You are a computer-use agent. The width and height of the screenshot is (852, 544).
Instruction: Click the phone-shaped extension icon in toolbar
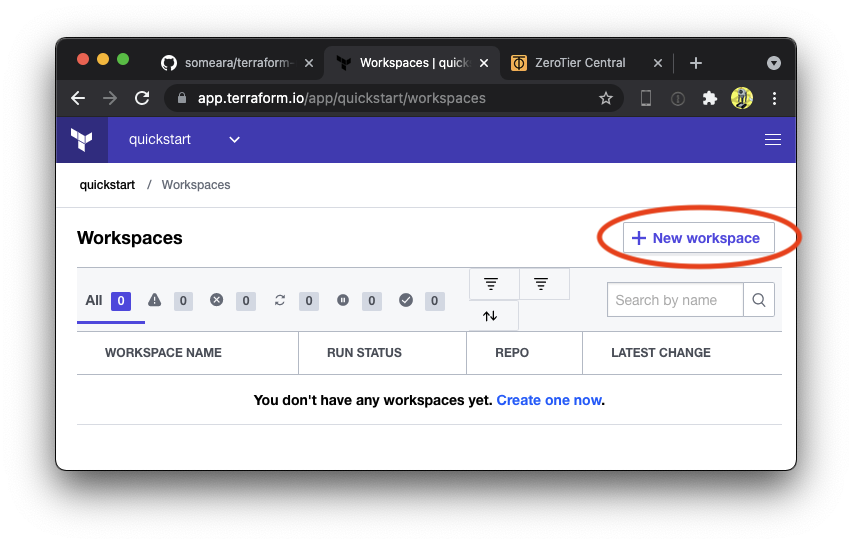pos(646,98)
